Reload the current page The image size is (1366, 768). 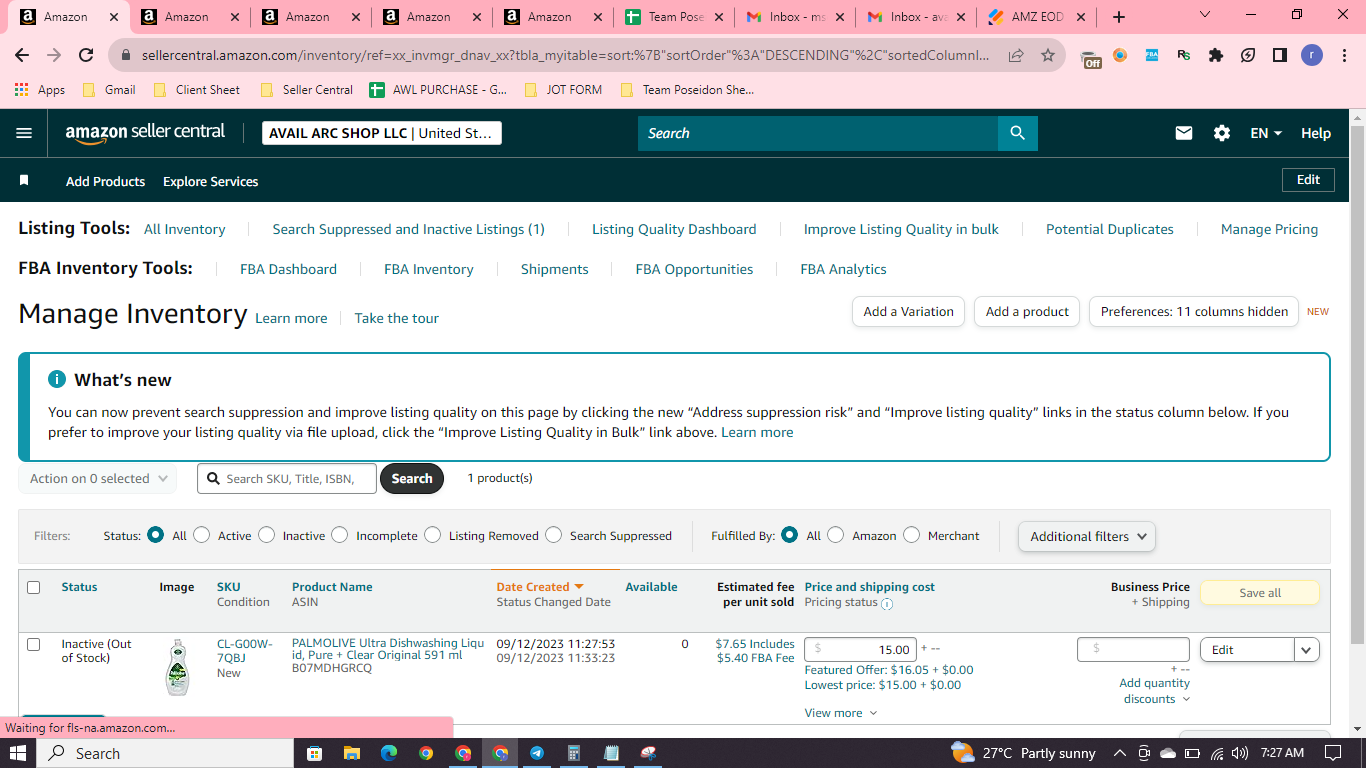(86, 55)
